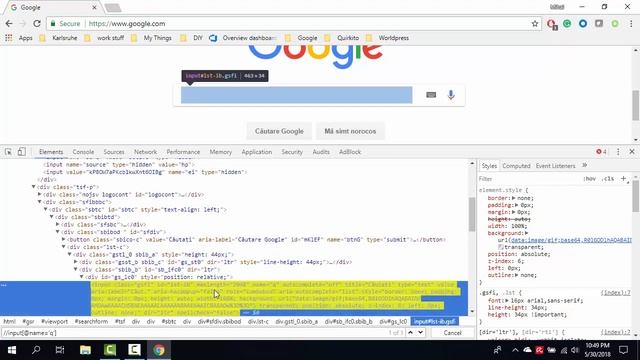The width and height of the screenshot is (640, 360).
Task: Start voice search with microphone icon
Action: pyautogui.click(x=451, y=95)
